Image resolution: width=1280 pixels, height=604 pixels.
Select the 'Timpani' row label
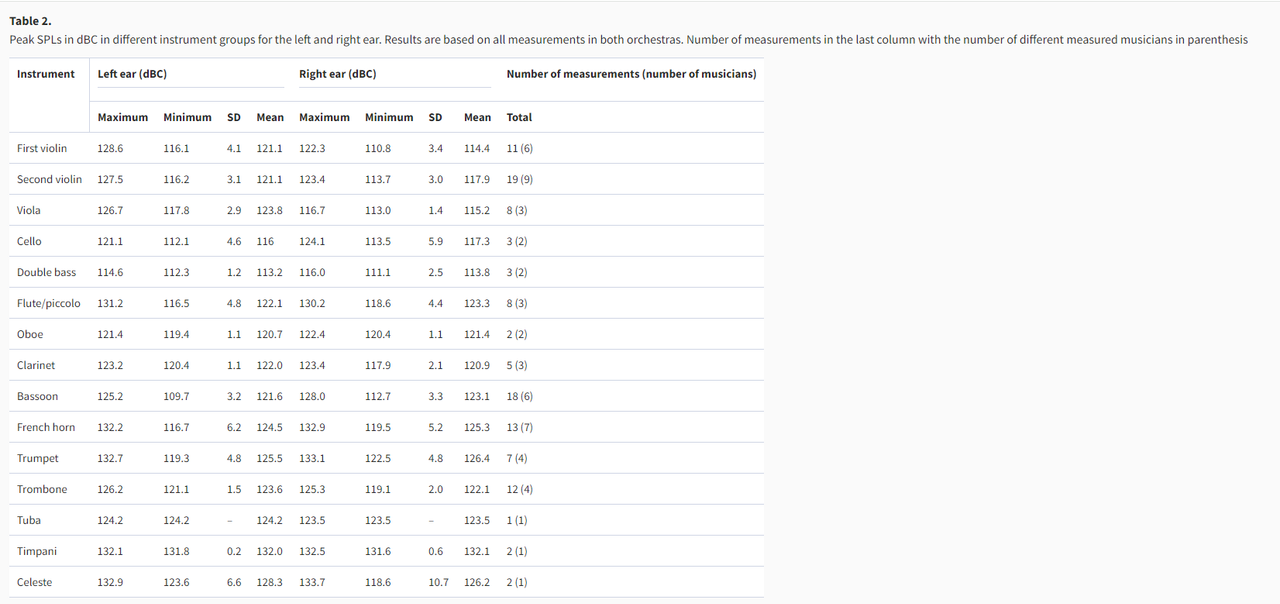pos(37,551)
